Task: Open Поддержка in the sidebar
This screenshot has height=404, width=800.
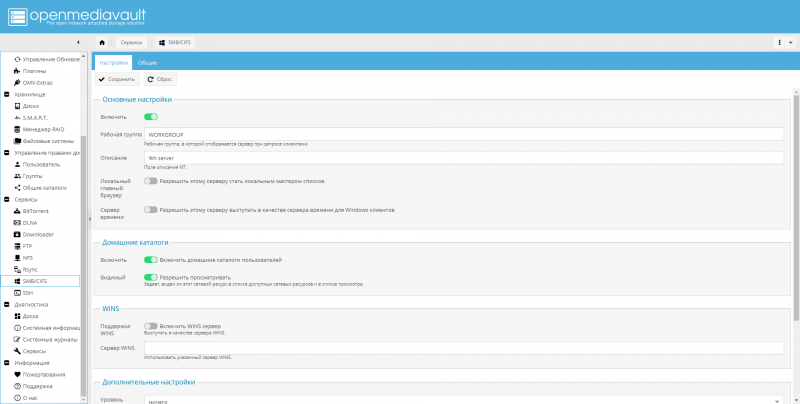Action: [x=37, y=386]
